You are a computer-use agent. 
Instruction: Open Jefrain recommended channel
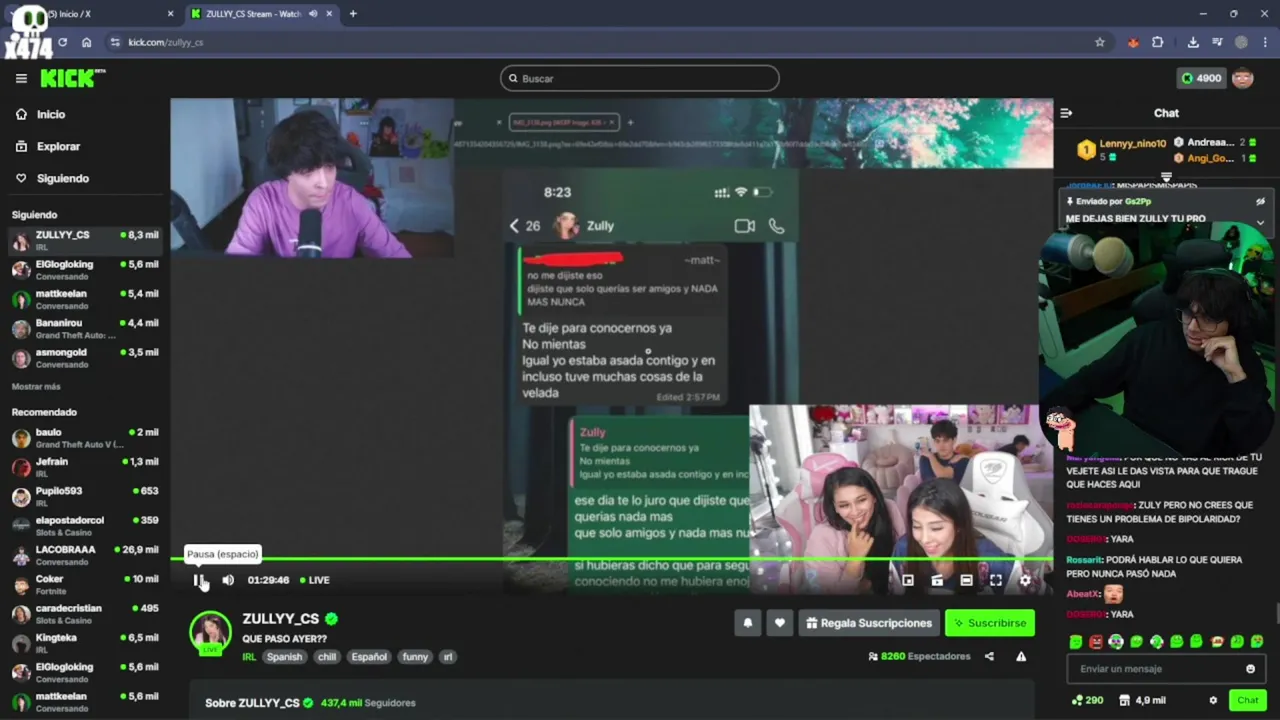(x=85, y=467)
